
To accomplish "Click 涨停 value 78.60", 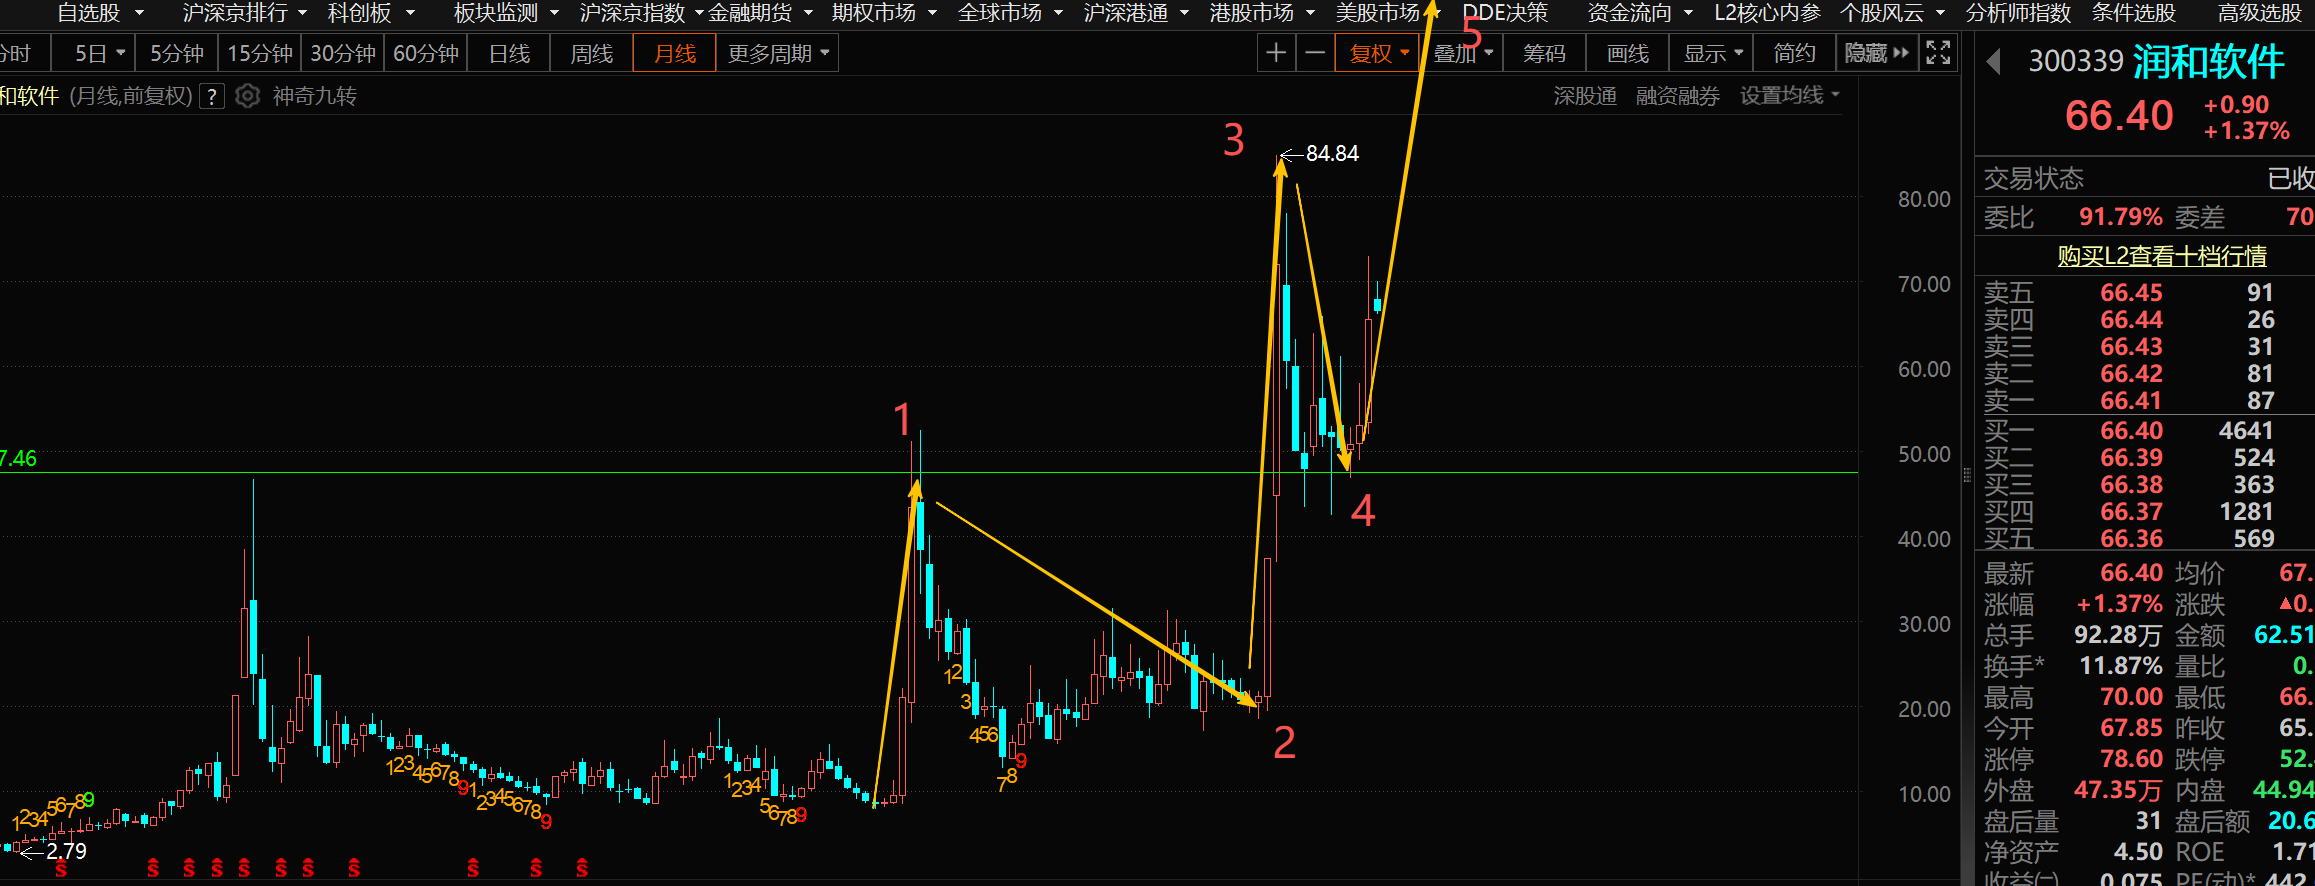I will (2131, 758).
